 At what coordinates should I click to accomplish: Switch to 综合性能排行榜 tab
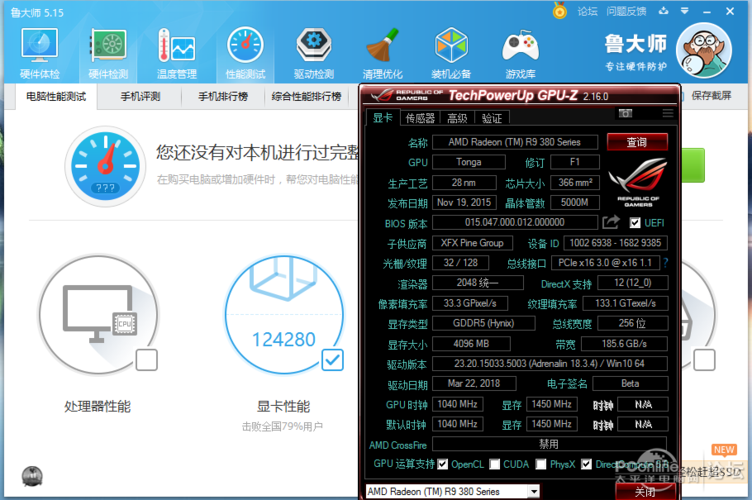coord(306,97)
